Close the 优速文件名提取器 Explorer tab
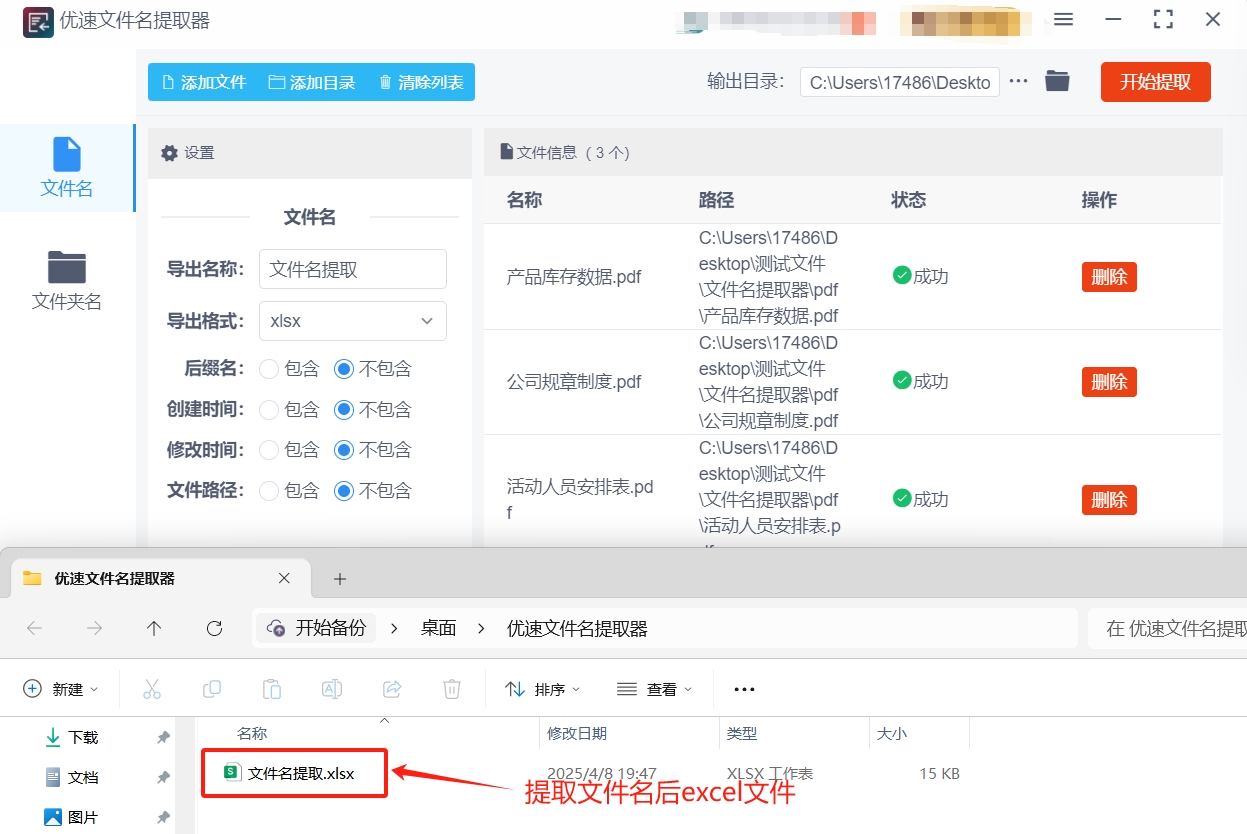1247x834 pixels. [284, 578]
